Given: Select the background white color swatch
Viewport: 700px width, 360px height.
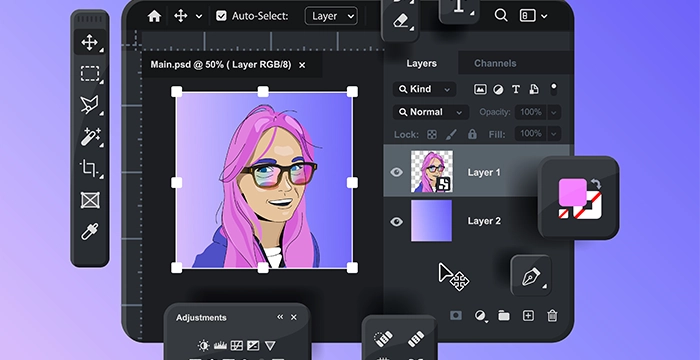Looking at the screenshot, I should pyautogui.click(x=594, y=211).
